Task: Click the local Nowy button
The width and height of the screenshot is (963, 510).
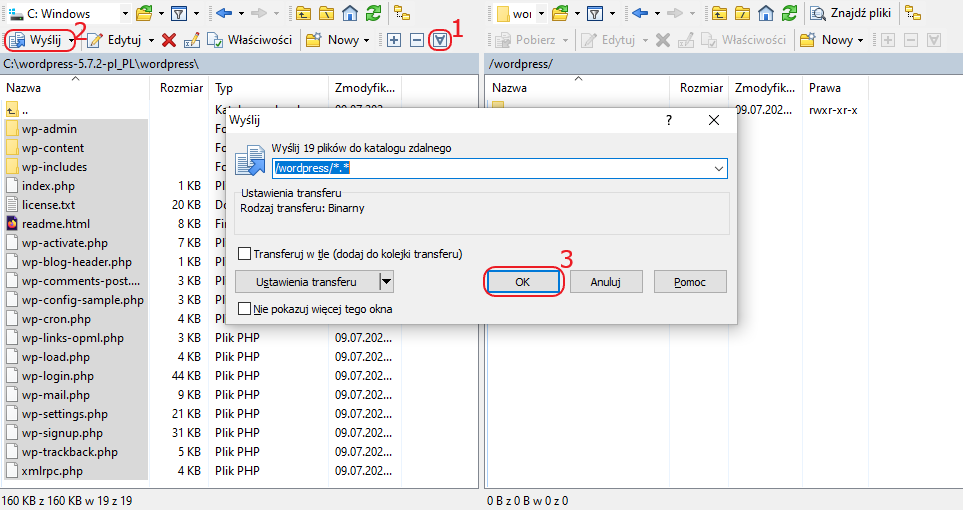Action: pyautogui.click(x=333, y=40)
